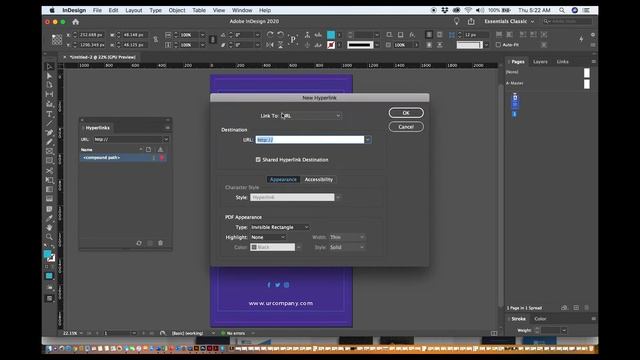Select the Zoom tool
Screen dimensions: 640x360
click(x=49, y=237)
